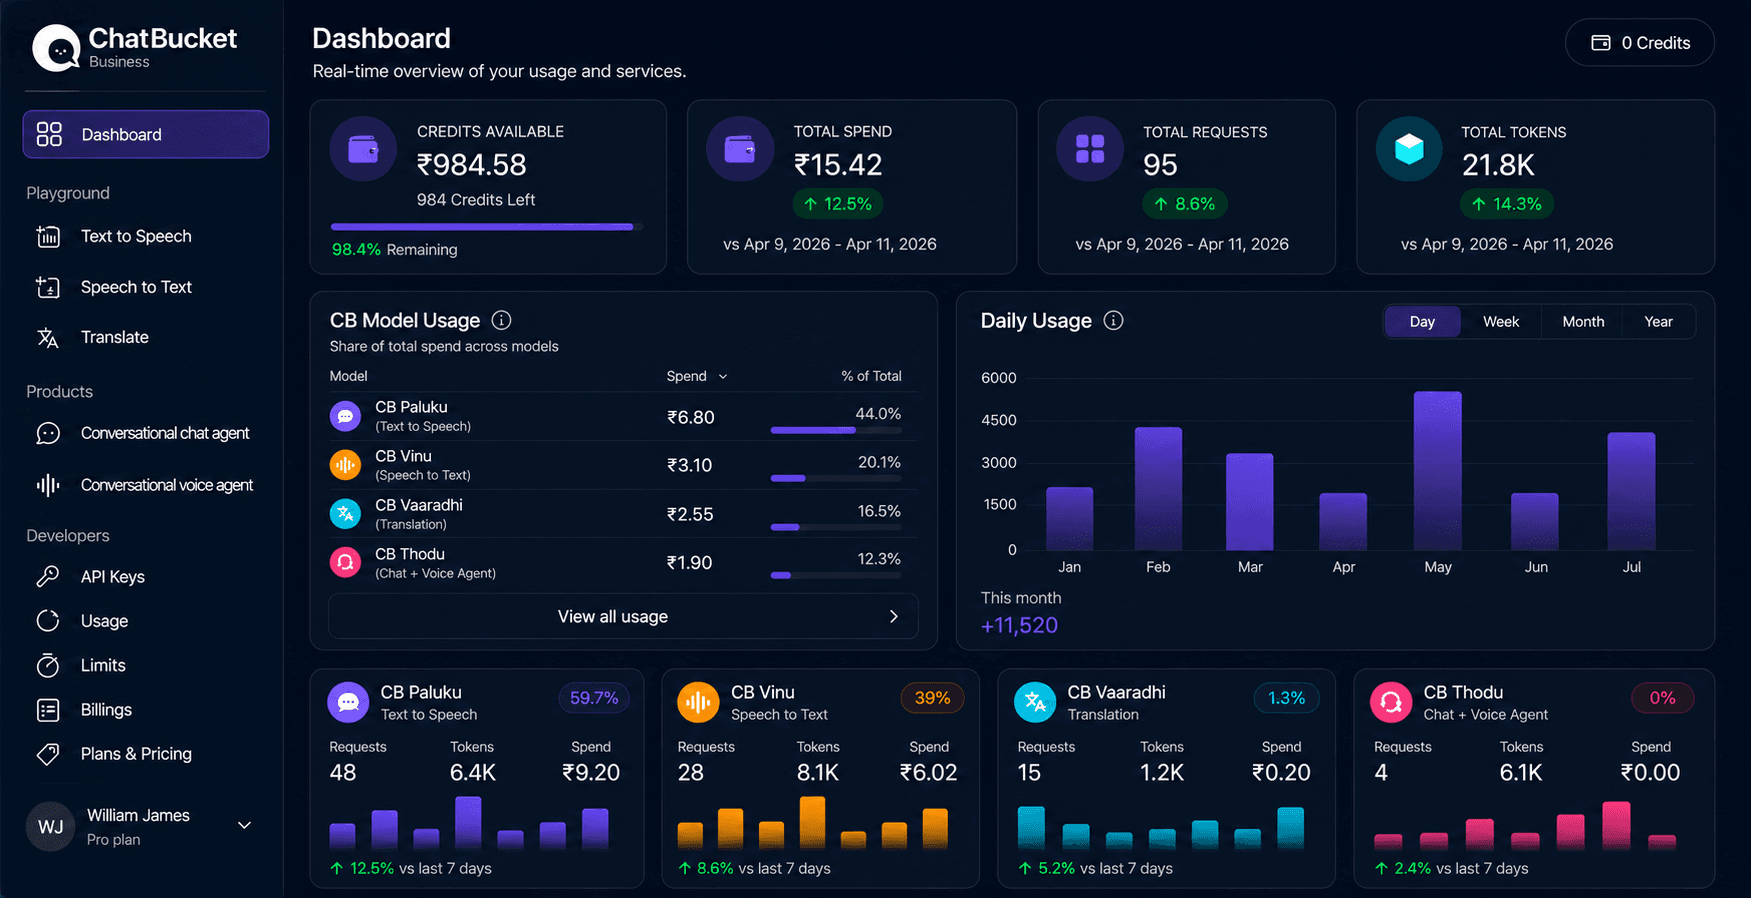Screen dimensions: 1751x898
Task: Click the View all usage chevron arrow
Action: [894, 616]
